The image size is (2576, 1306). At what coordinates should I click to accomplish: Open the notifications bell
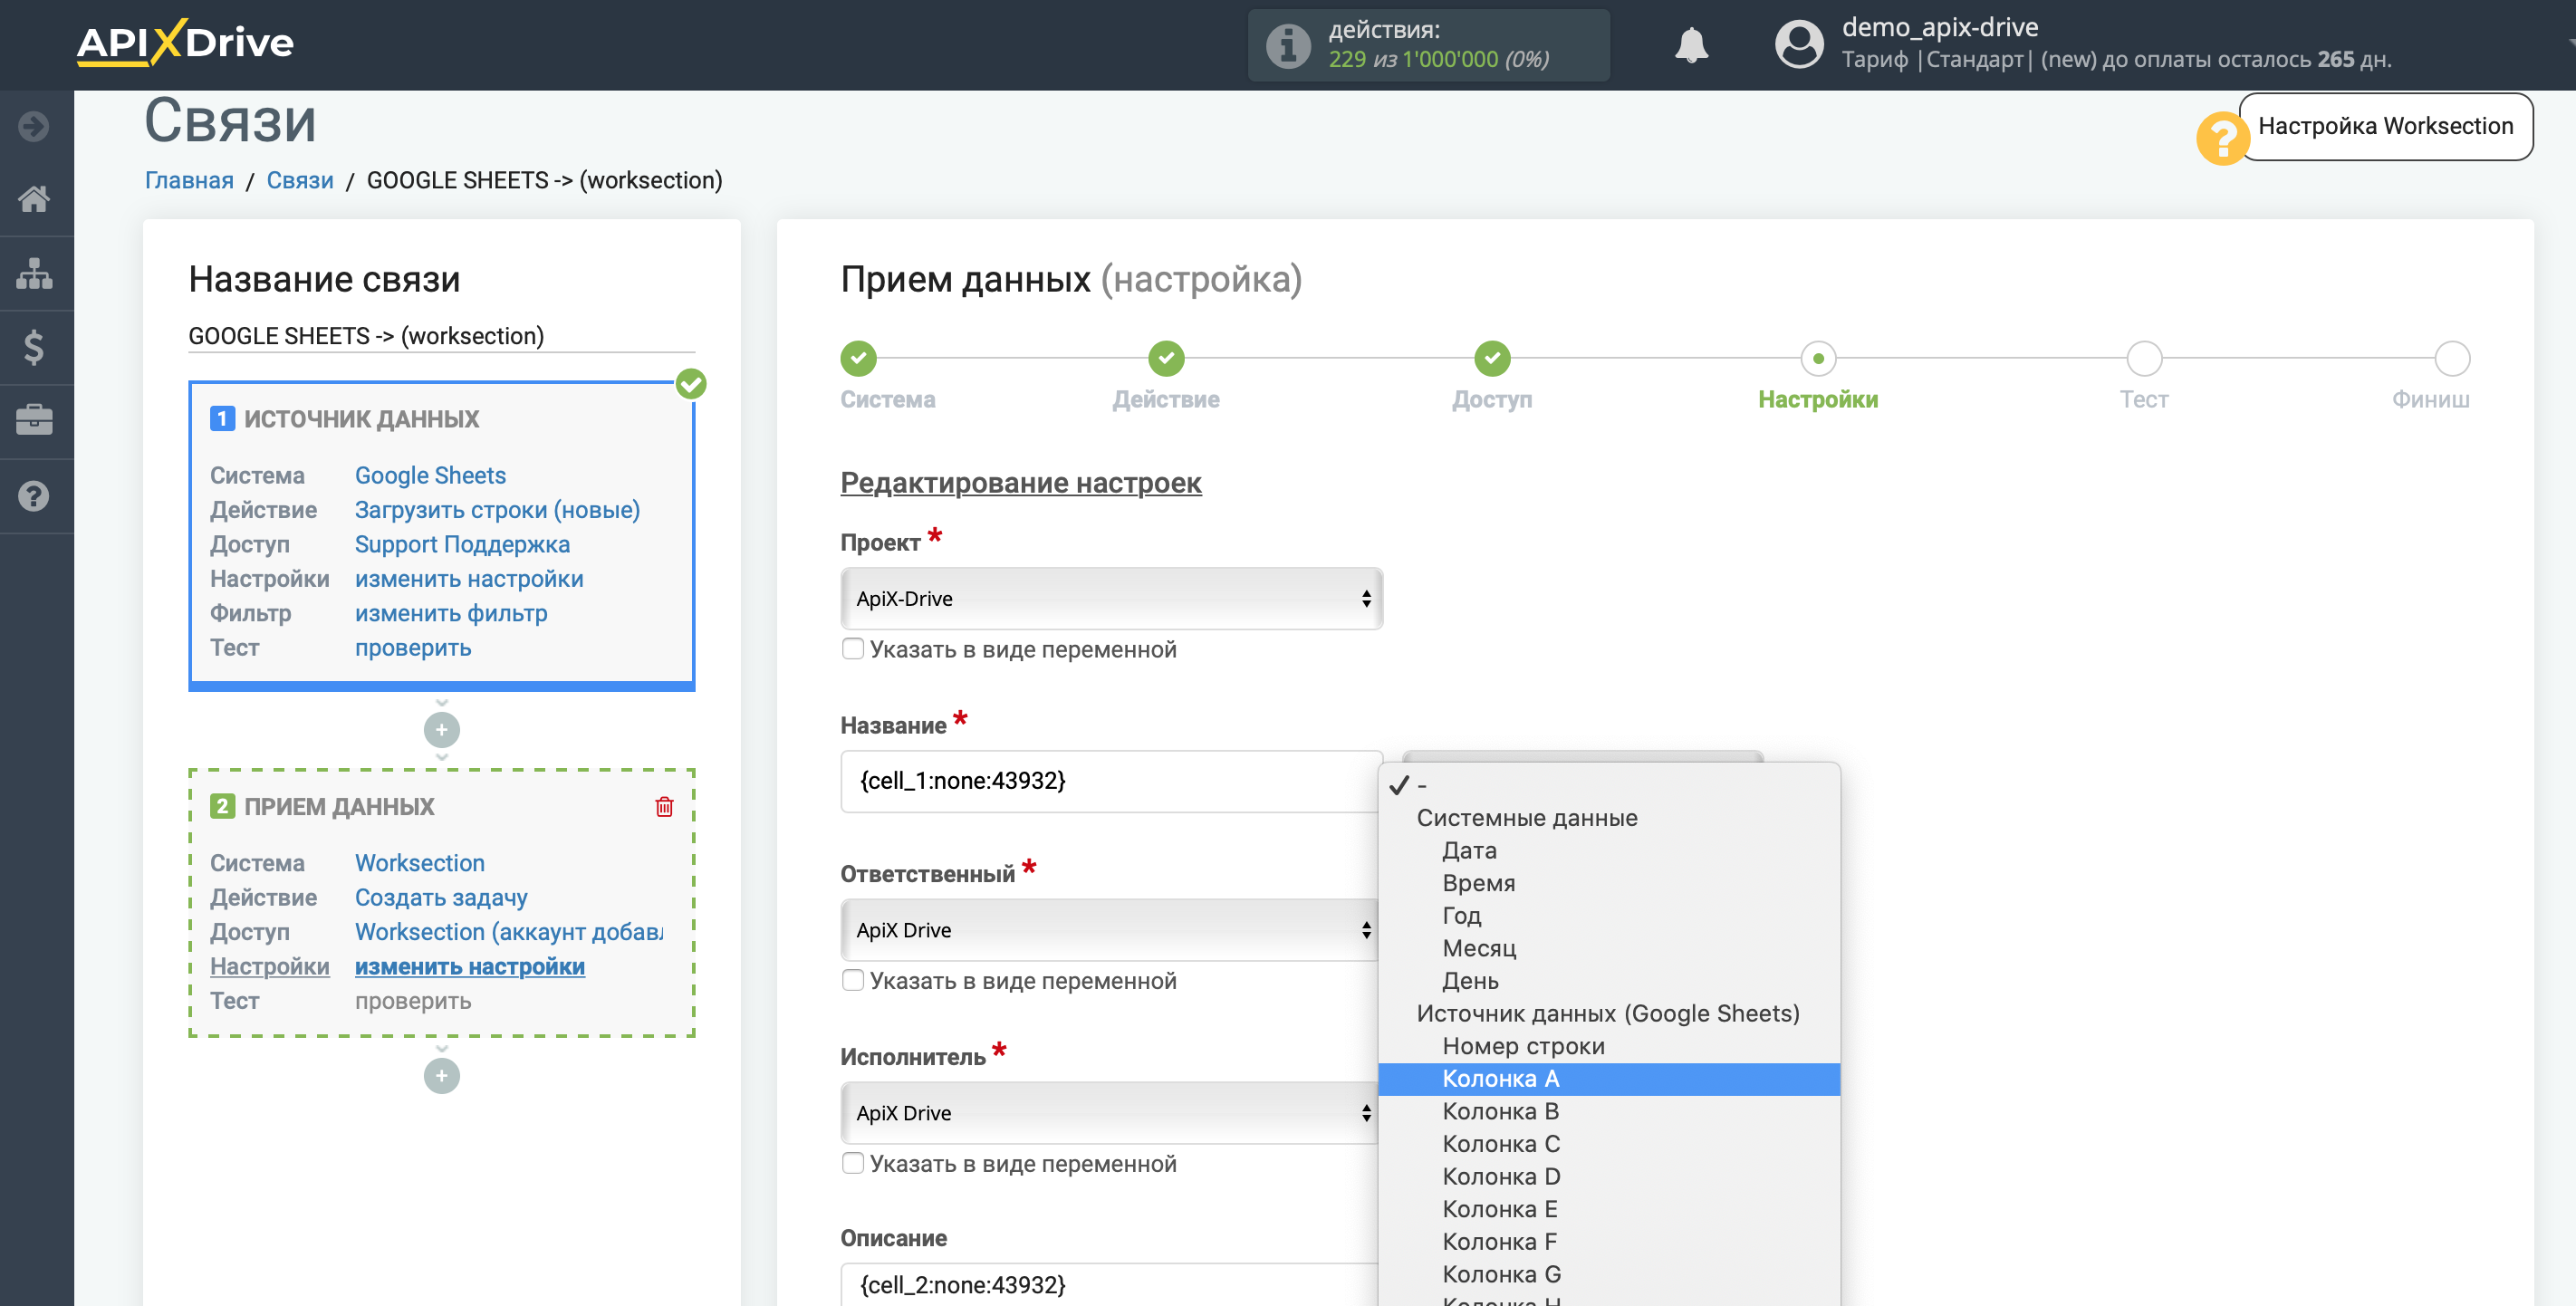1691,45
